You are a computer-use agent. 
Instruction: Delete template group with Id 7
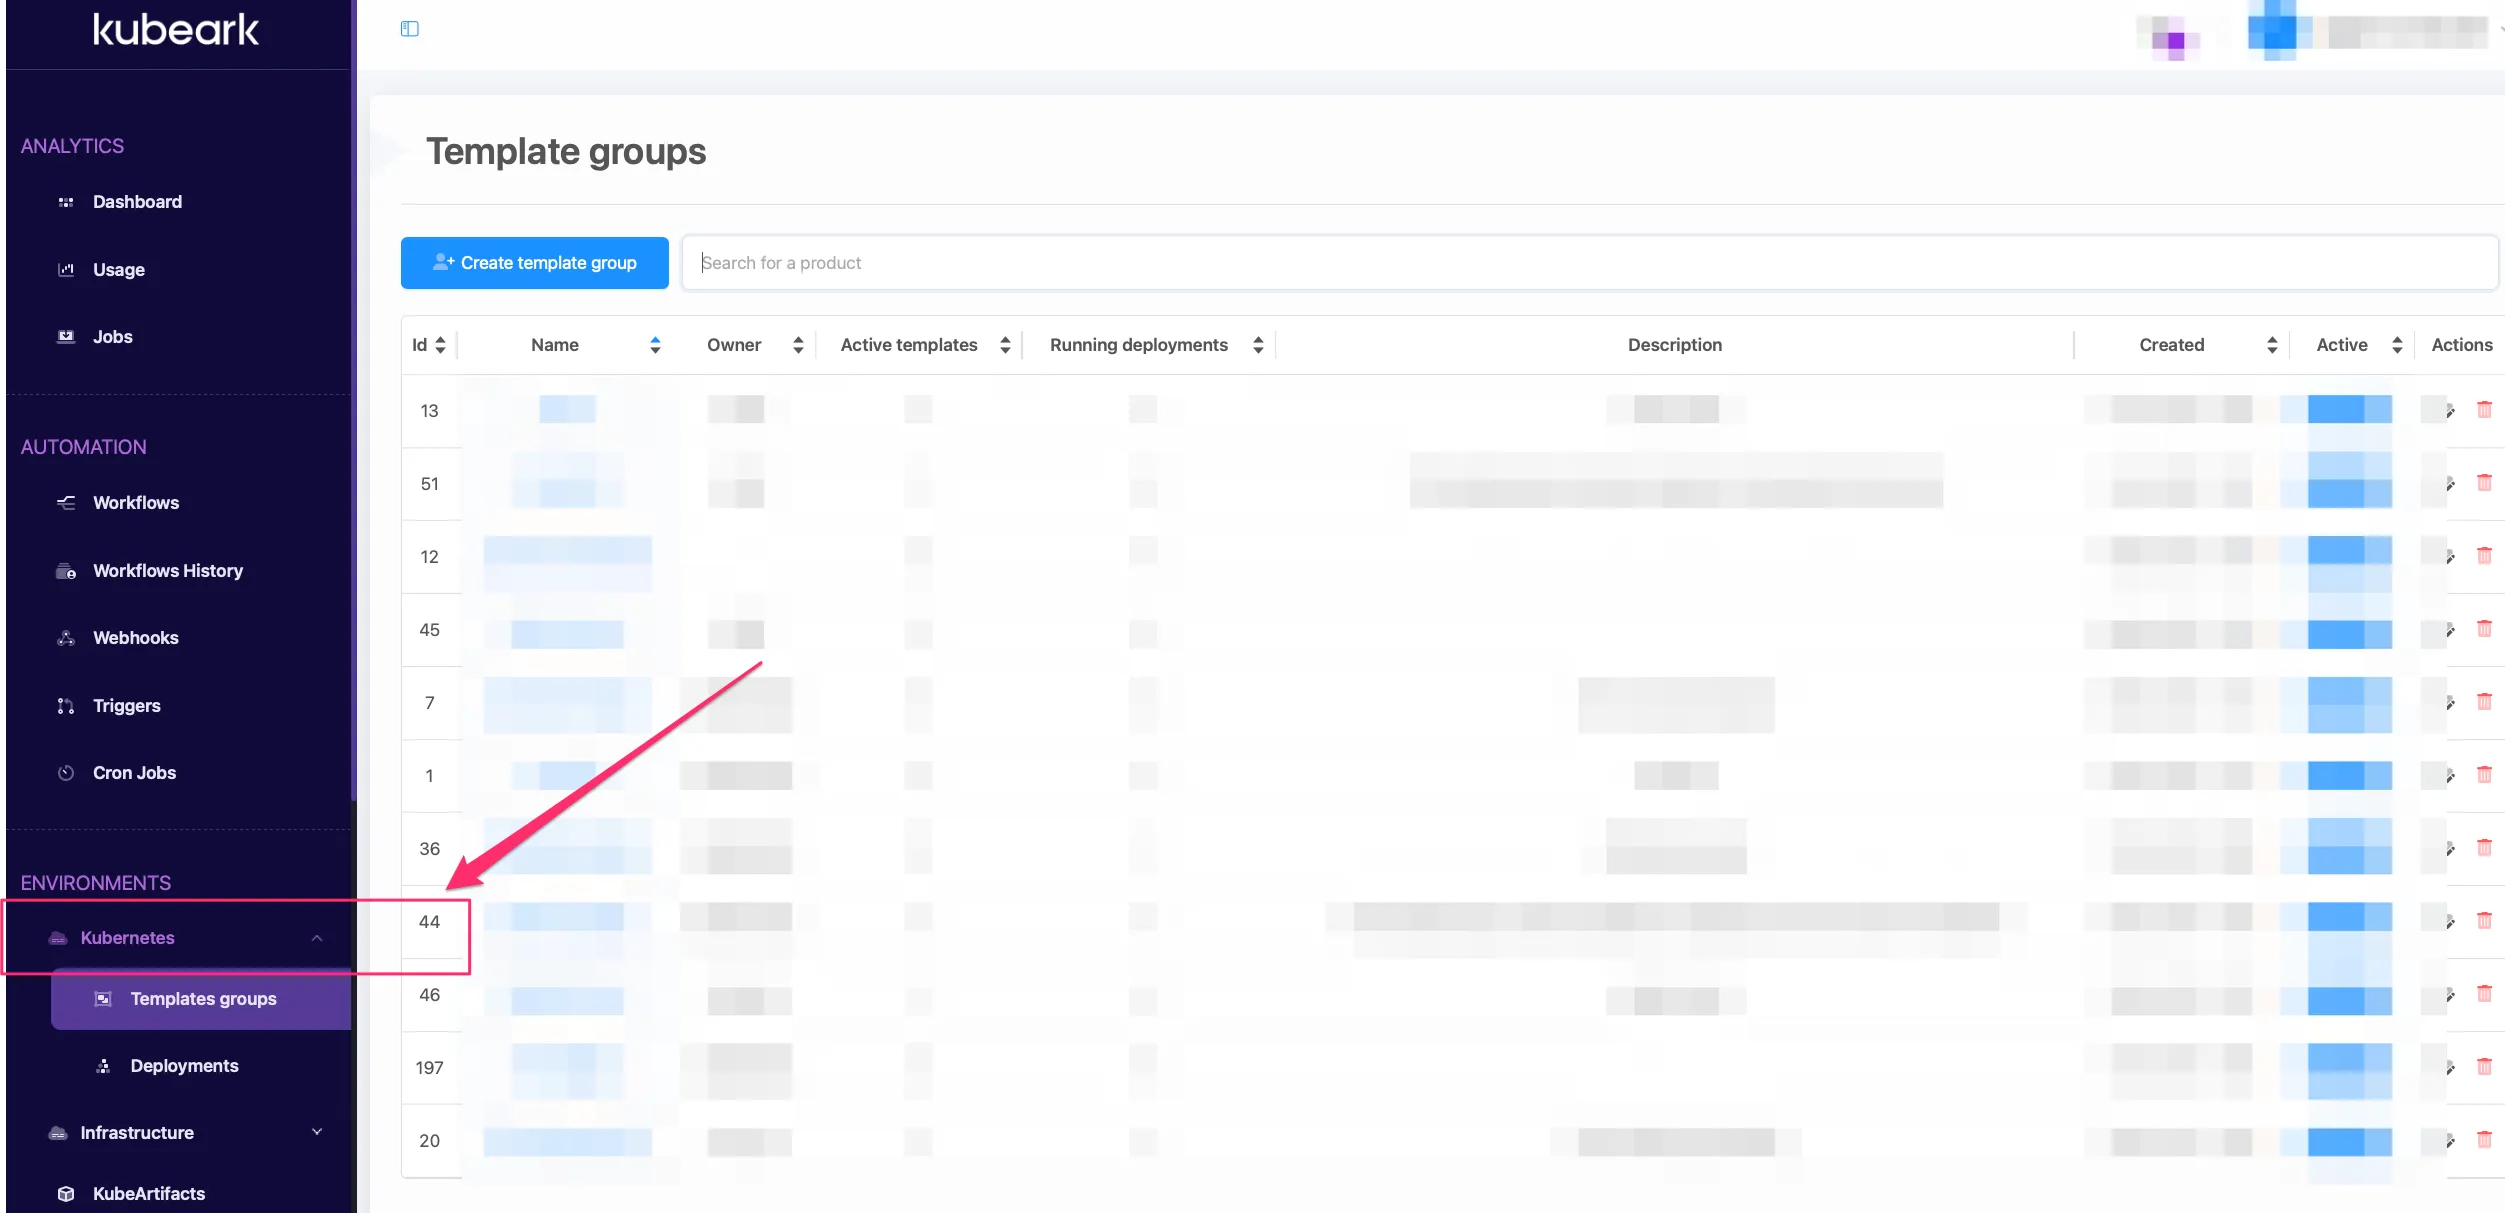click(x=2484, y=701)
